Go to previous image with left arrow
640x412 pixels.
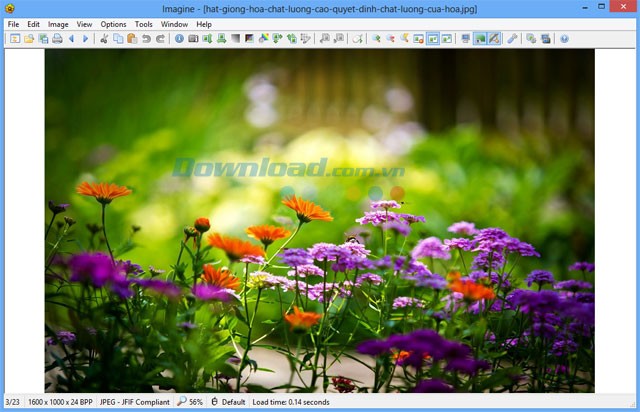pos(71,39)
